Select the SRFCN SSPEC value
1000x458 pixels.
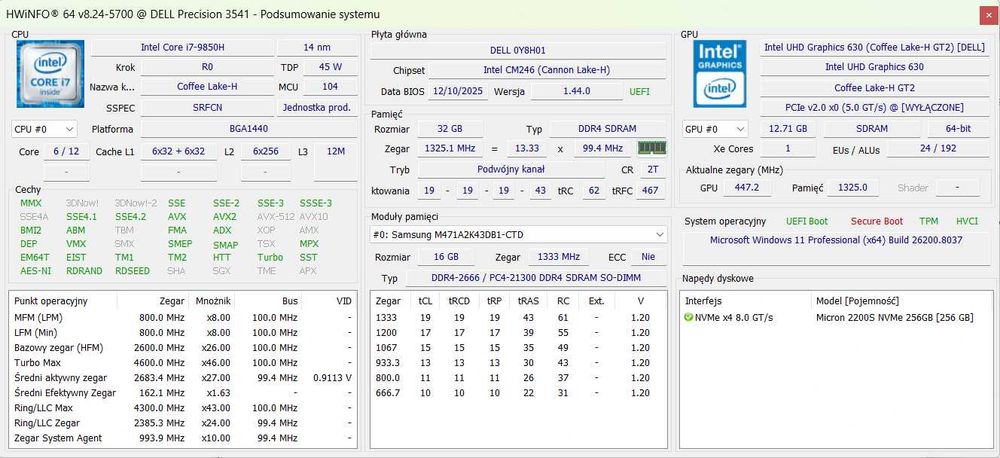coord(207,107)
